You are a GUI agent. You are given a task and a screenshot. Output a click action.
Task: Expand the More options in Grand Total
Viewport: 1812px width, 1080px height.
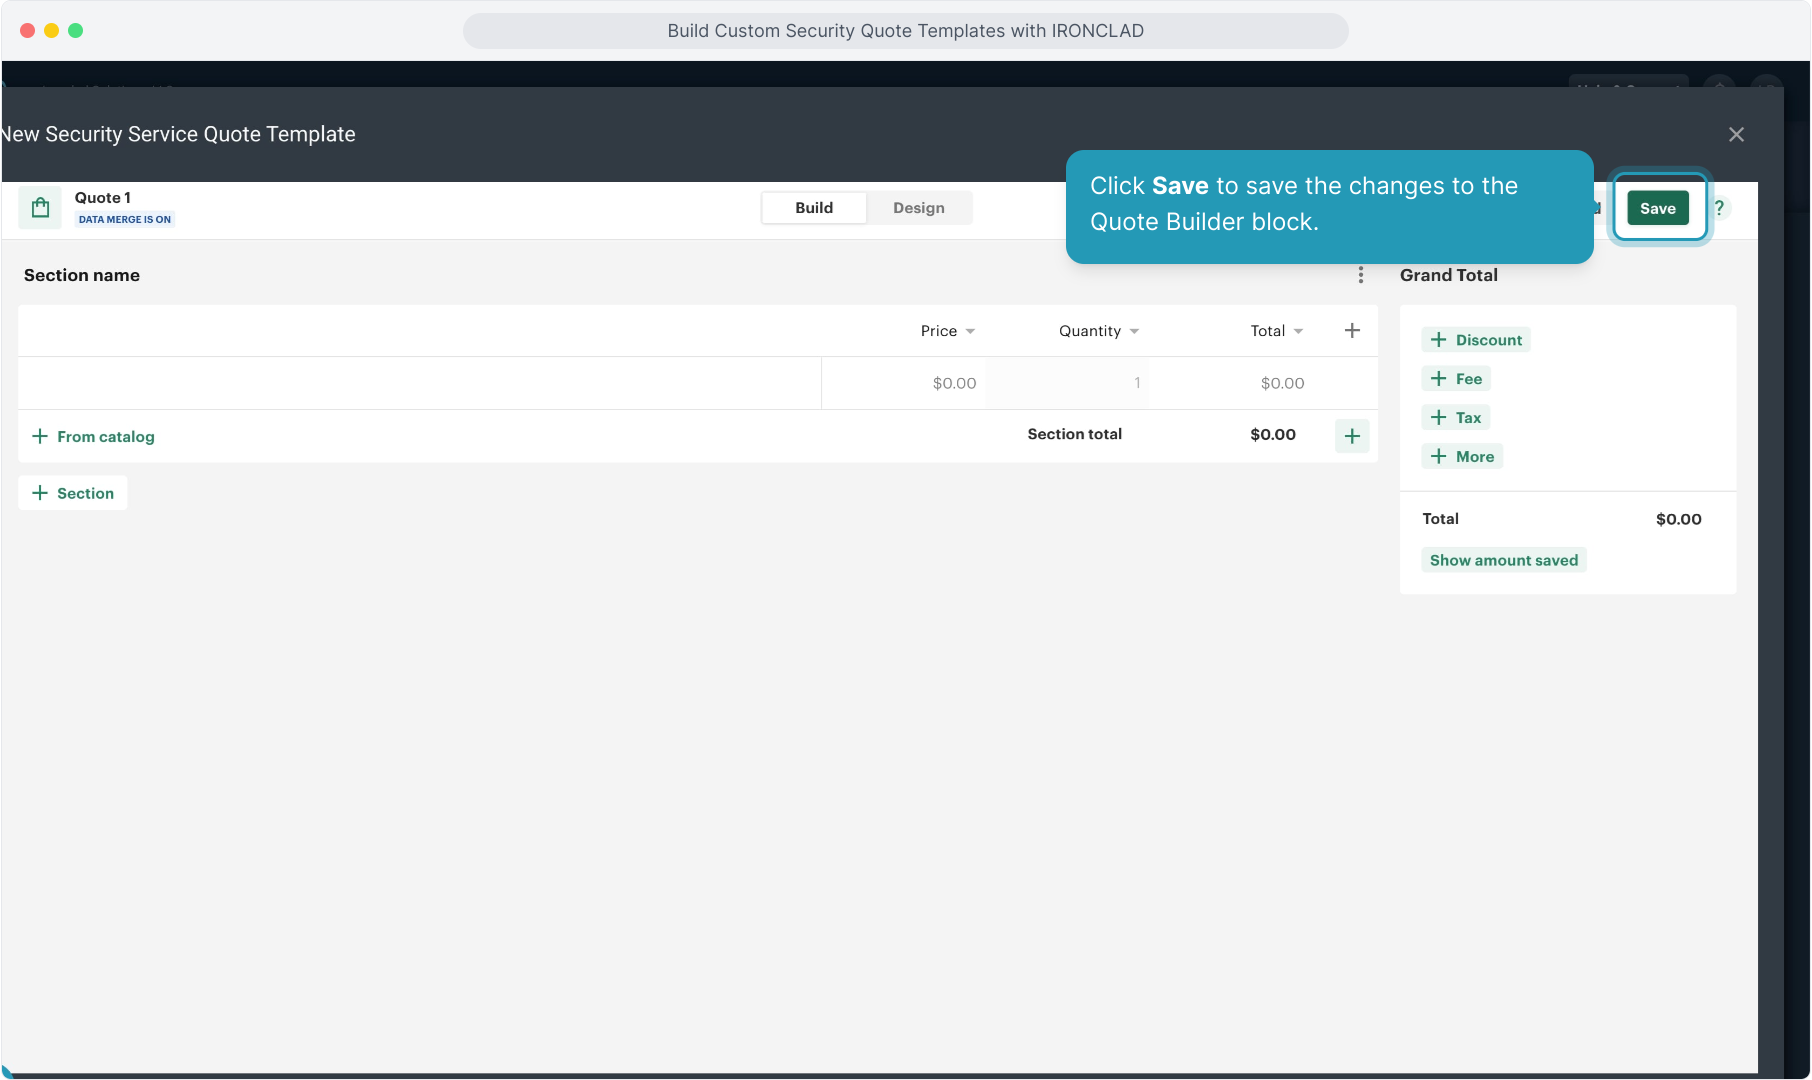pos(1462,457)
